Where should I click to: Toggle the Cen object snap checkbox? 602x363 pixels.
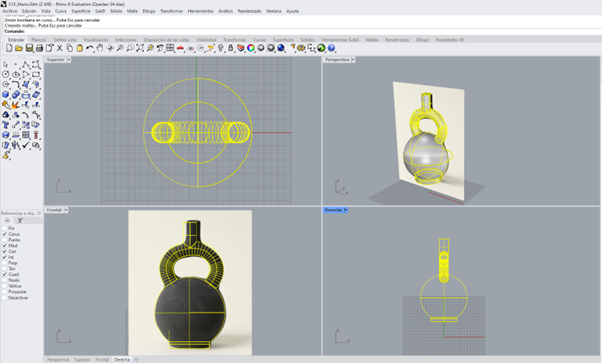pyautogui.click(x=5, y=251)
